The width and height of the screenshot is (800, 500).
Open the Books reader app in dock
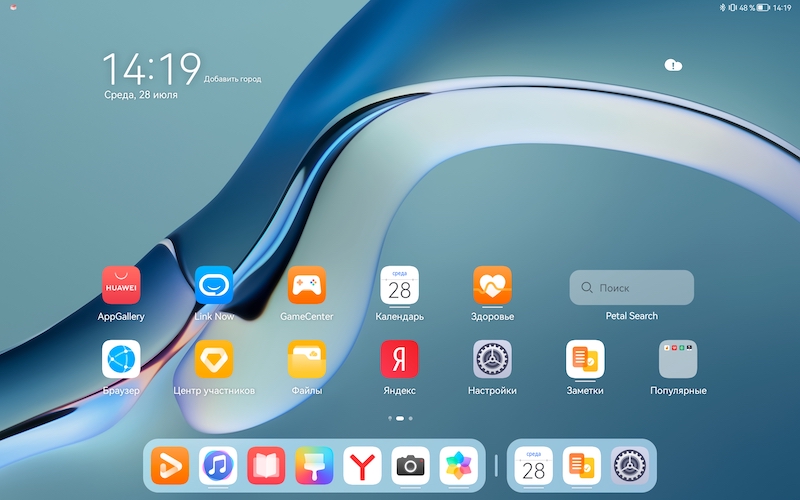[x=266, y=465]
